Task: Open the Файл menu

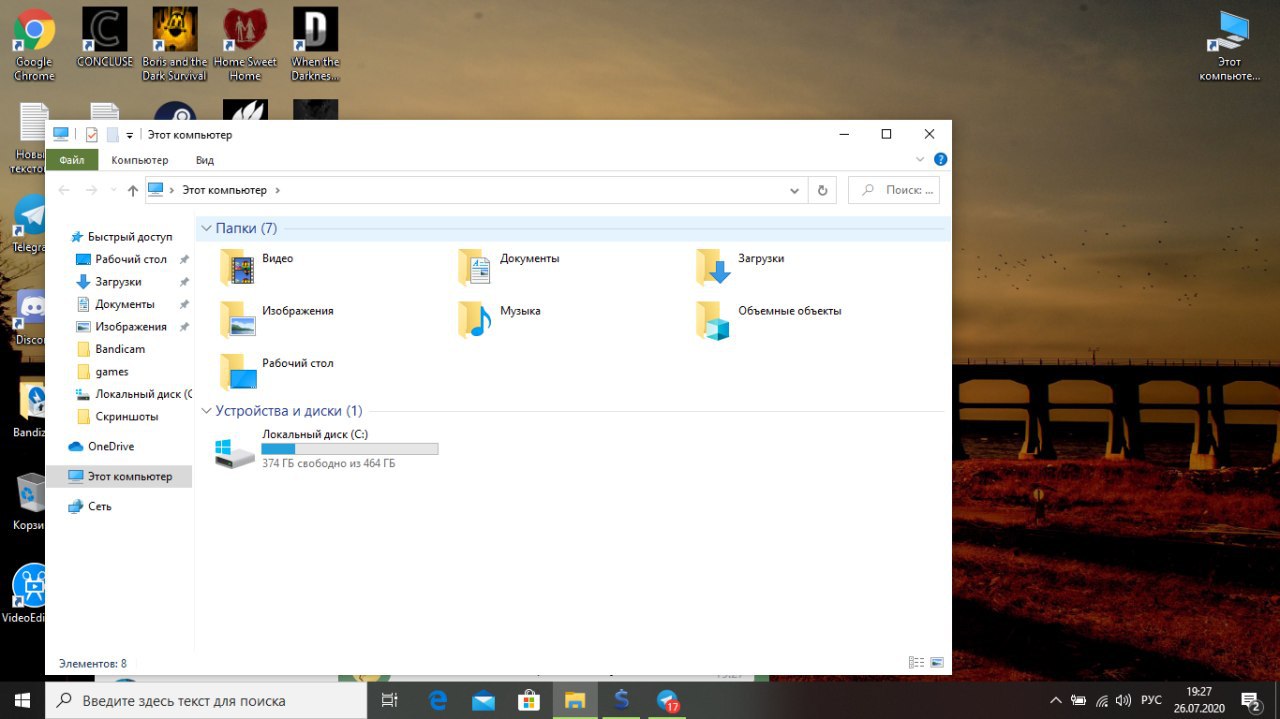Action: click(x=71, y=160)
